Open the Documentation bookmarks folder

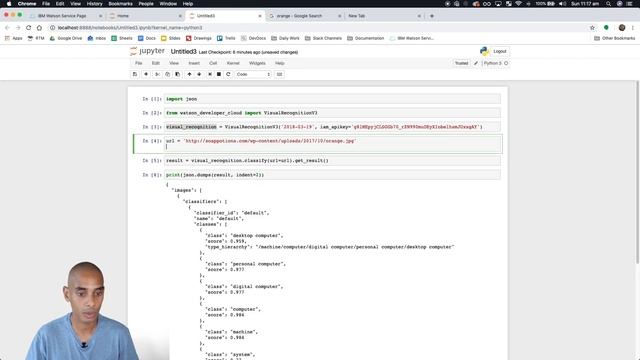pyautogui.click(x=366, y=38)
